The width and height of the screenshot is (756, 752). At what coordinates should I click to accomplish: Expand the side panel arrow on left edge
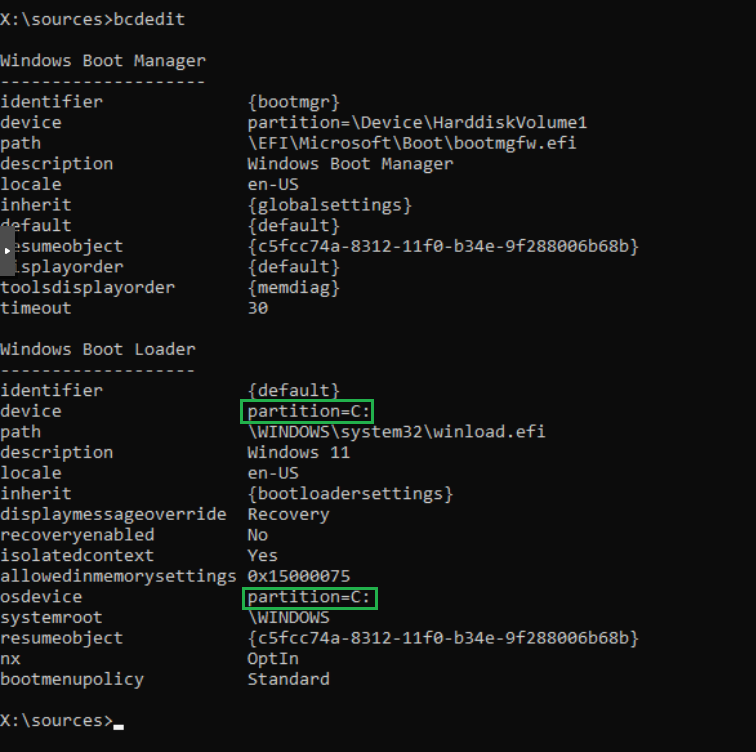tap(8, 250)
